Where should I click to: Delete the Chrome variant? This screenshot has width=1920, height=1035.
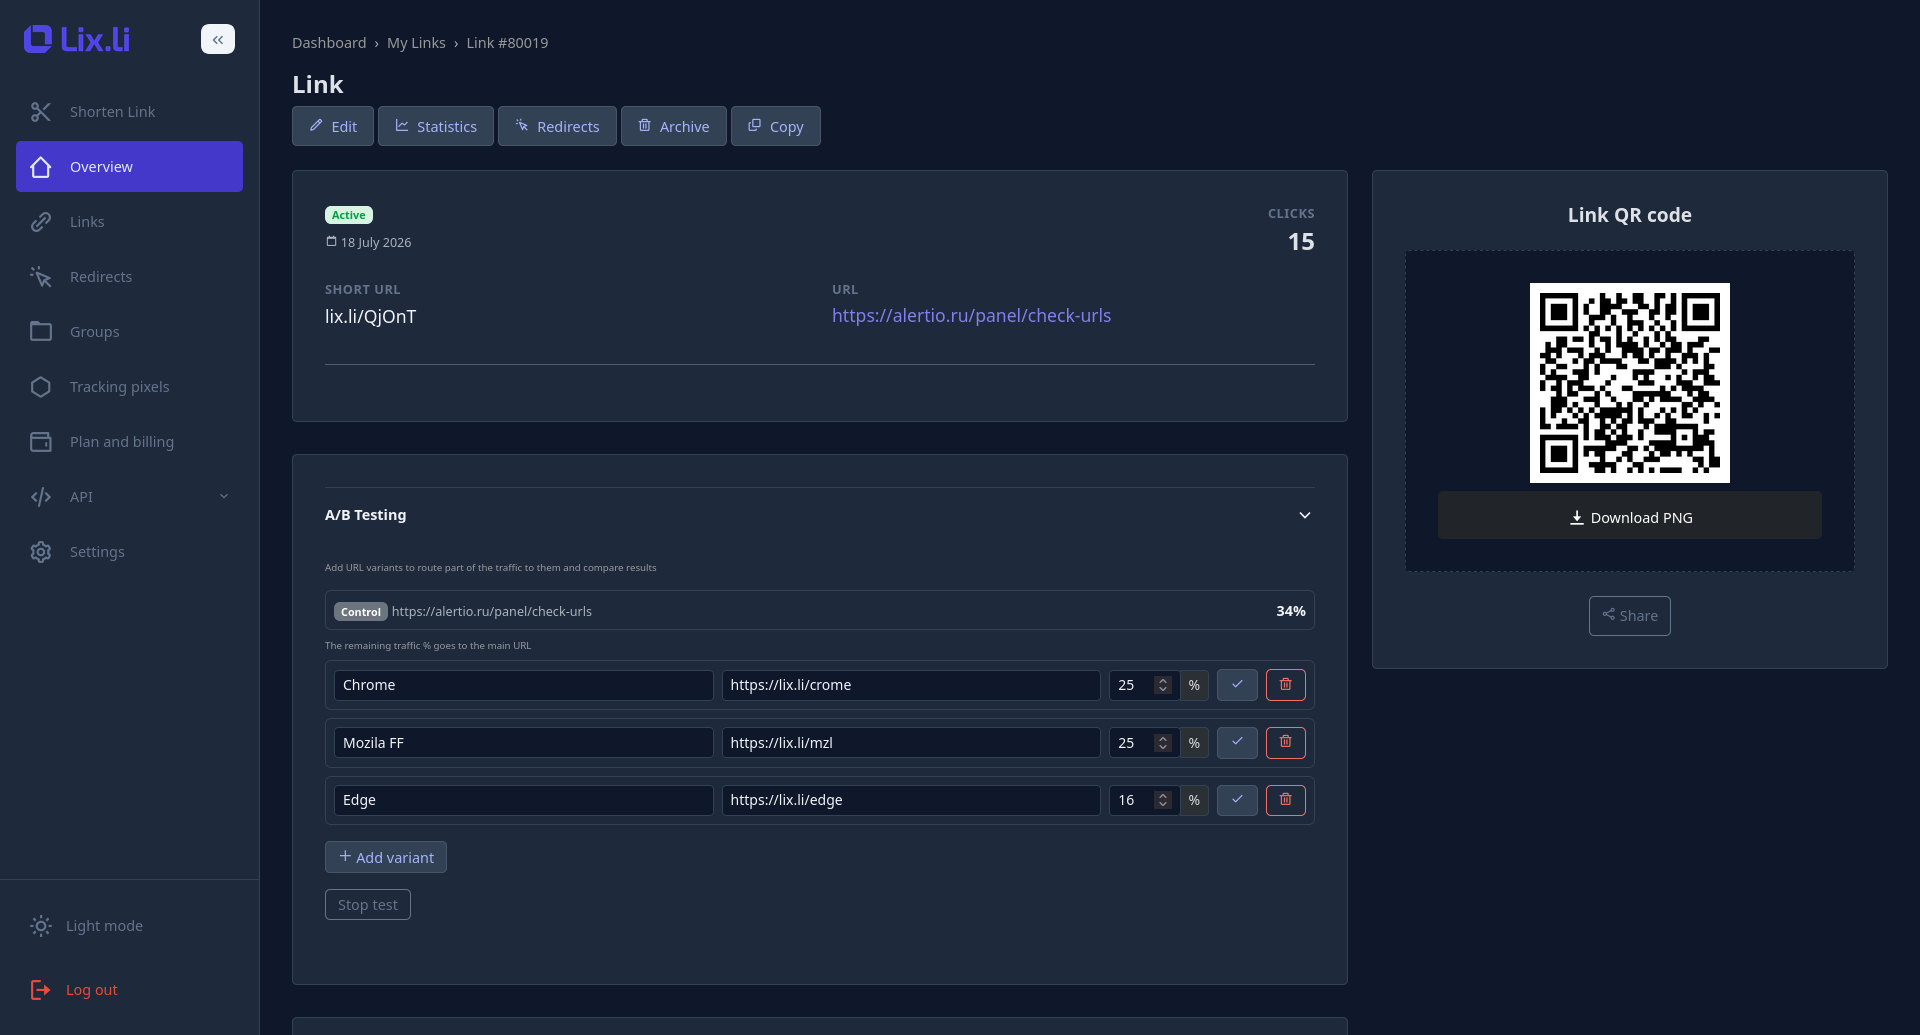tap(1286, 685)
